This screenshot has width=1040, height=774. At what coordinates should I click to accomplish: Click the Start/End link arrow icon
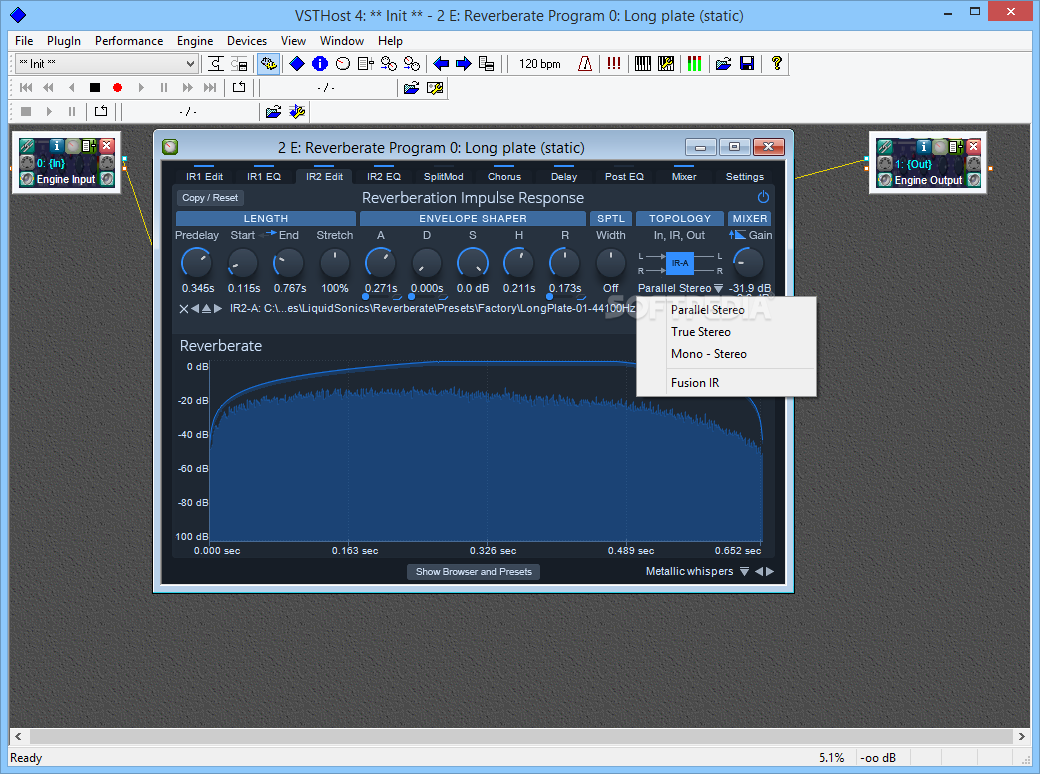(x=271, y=233)
